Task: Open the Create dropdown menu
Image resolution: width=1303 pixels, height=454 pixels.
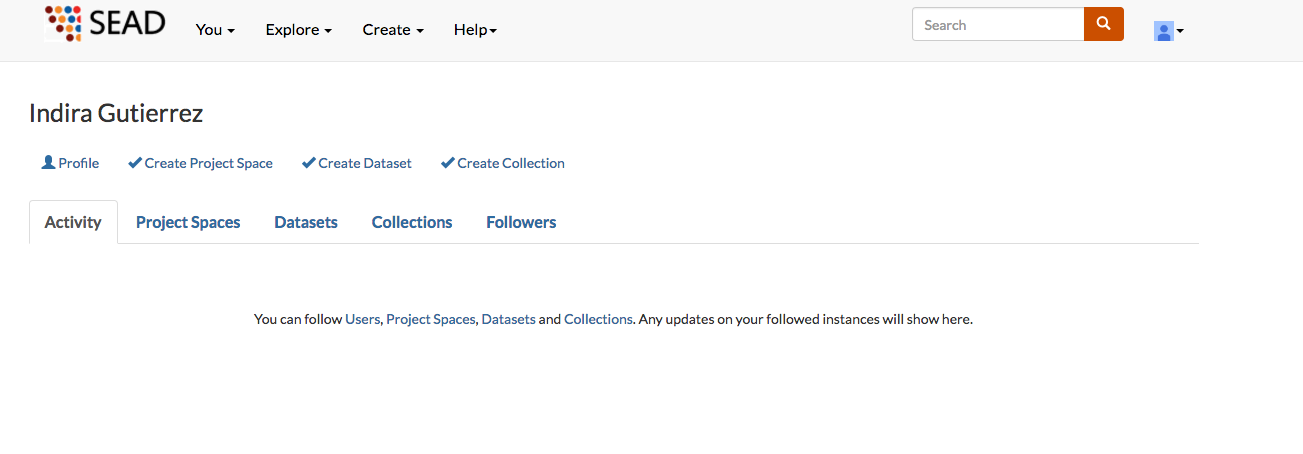Action: (393, 30)
